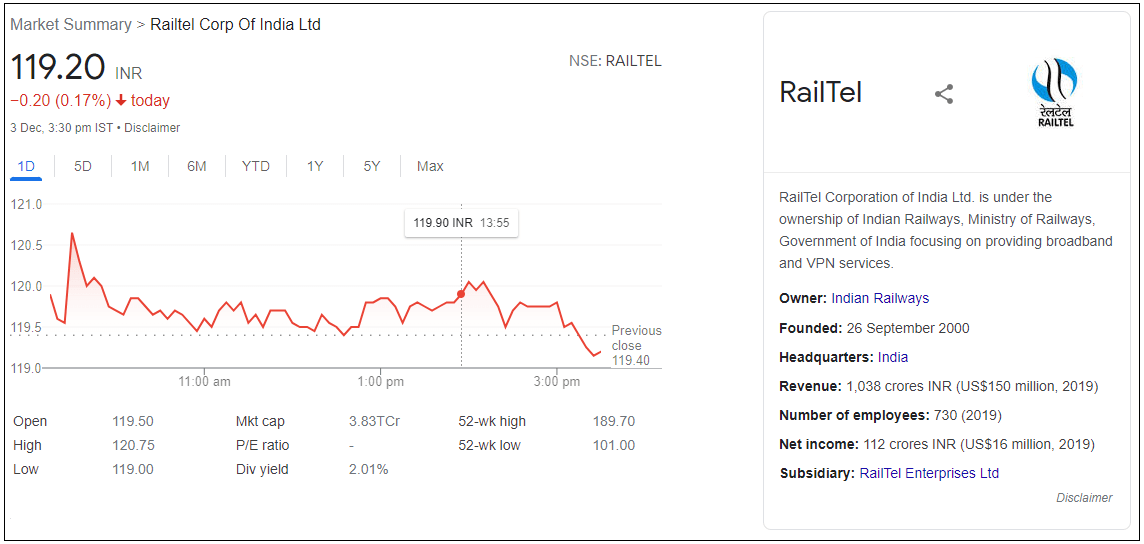This screenshot has width=1144, height=544.
Task: Click the share icon next to RailTel
Action: 944,94
